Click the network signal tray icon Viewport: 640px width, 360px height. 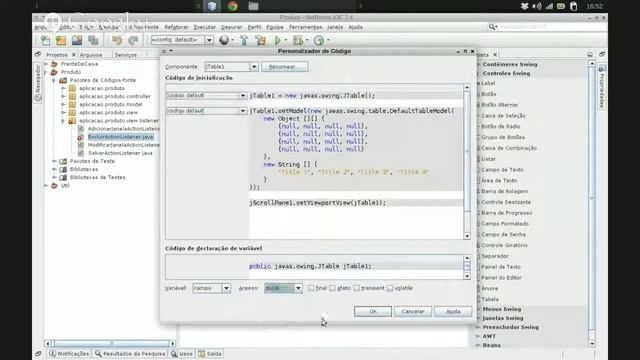[549, 6]
